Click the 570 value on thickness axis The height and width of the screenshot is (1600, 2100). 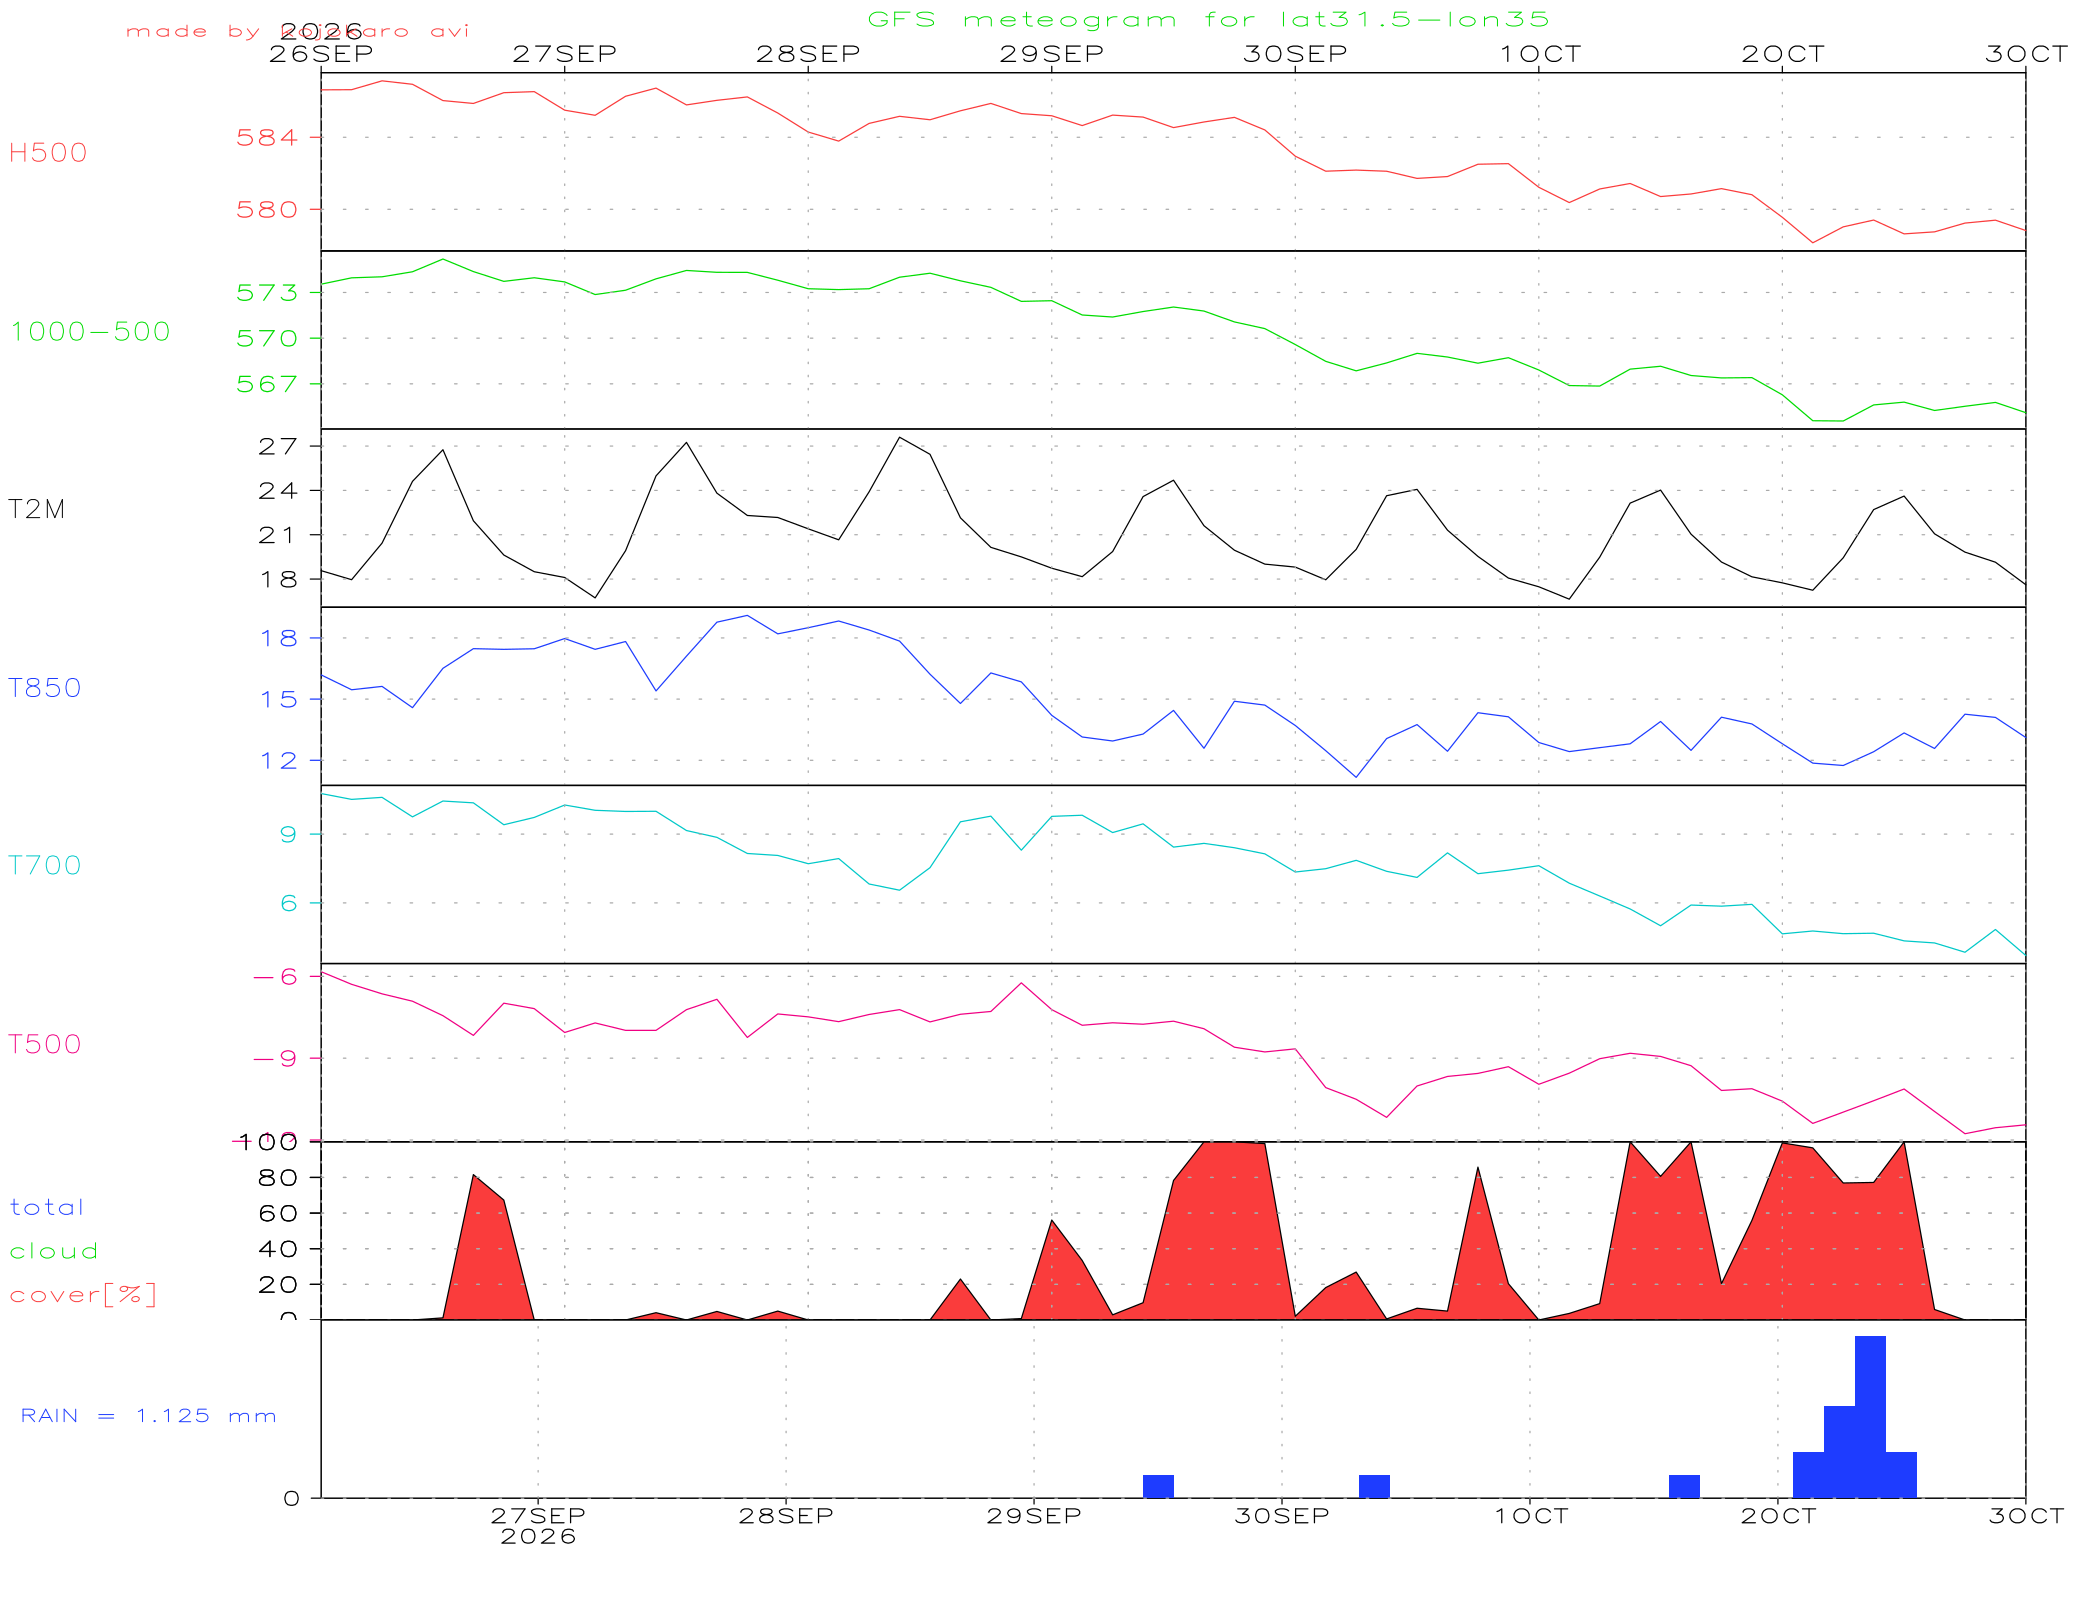267,339
